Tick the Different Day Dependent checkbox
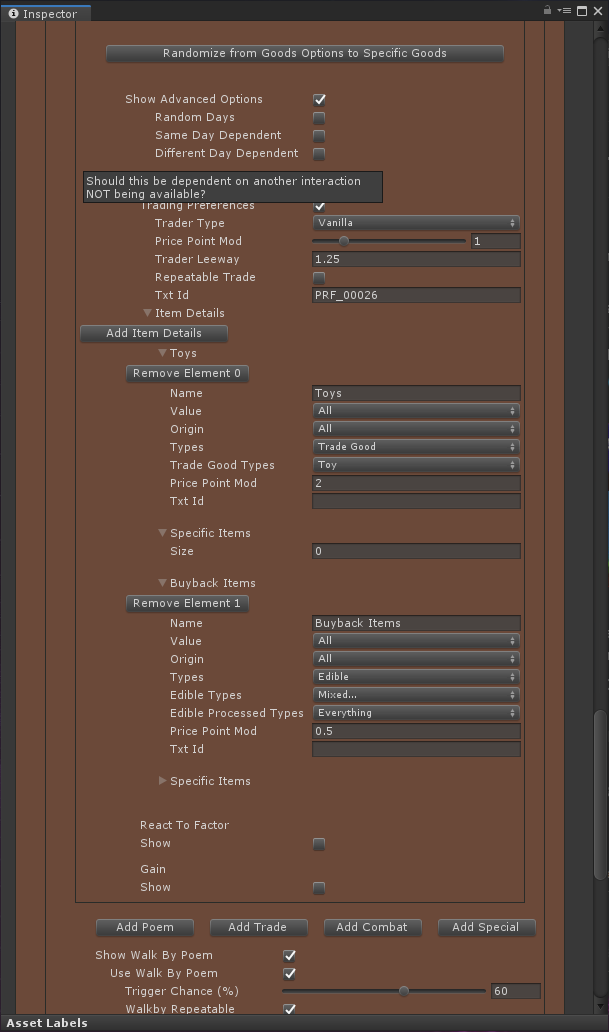 click(319, 153)
